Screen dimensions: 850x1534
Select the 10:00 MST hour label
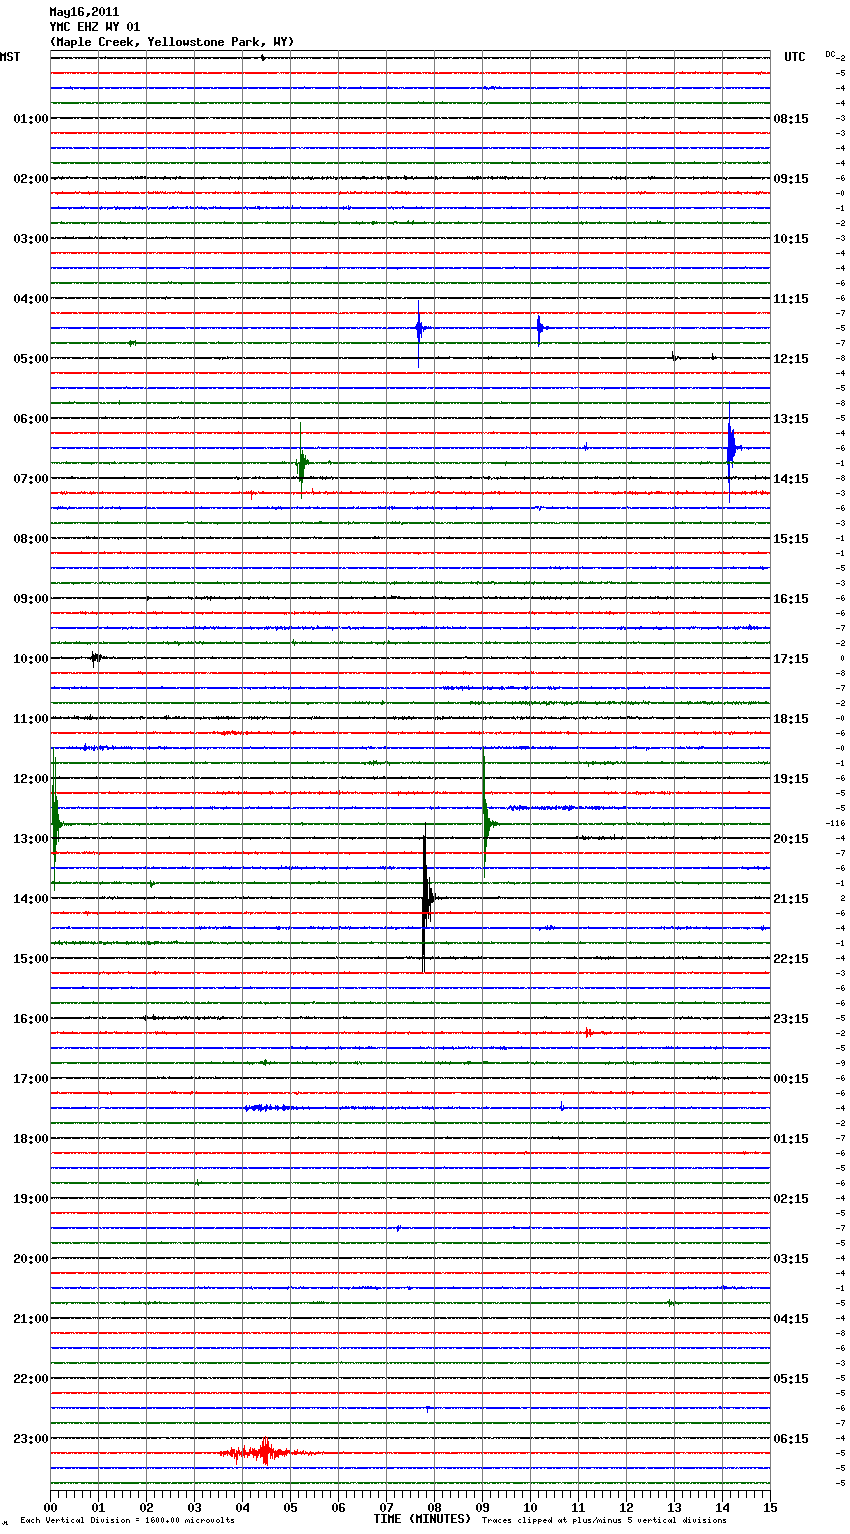click(30, 658)
